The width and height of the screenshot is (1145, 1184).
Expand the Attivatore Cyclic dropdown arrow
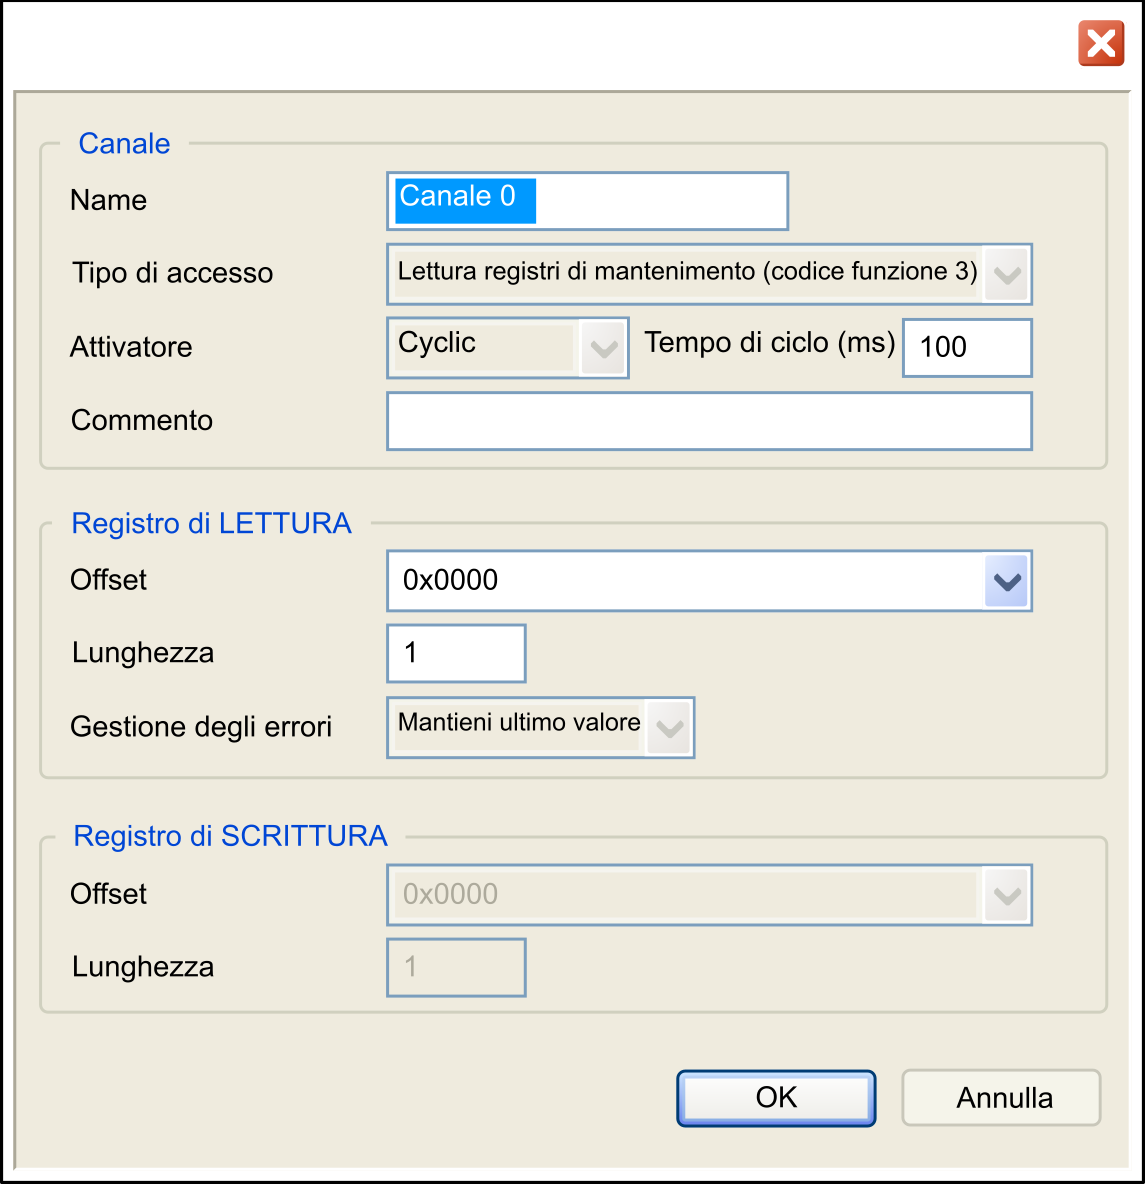point(603,348)
